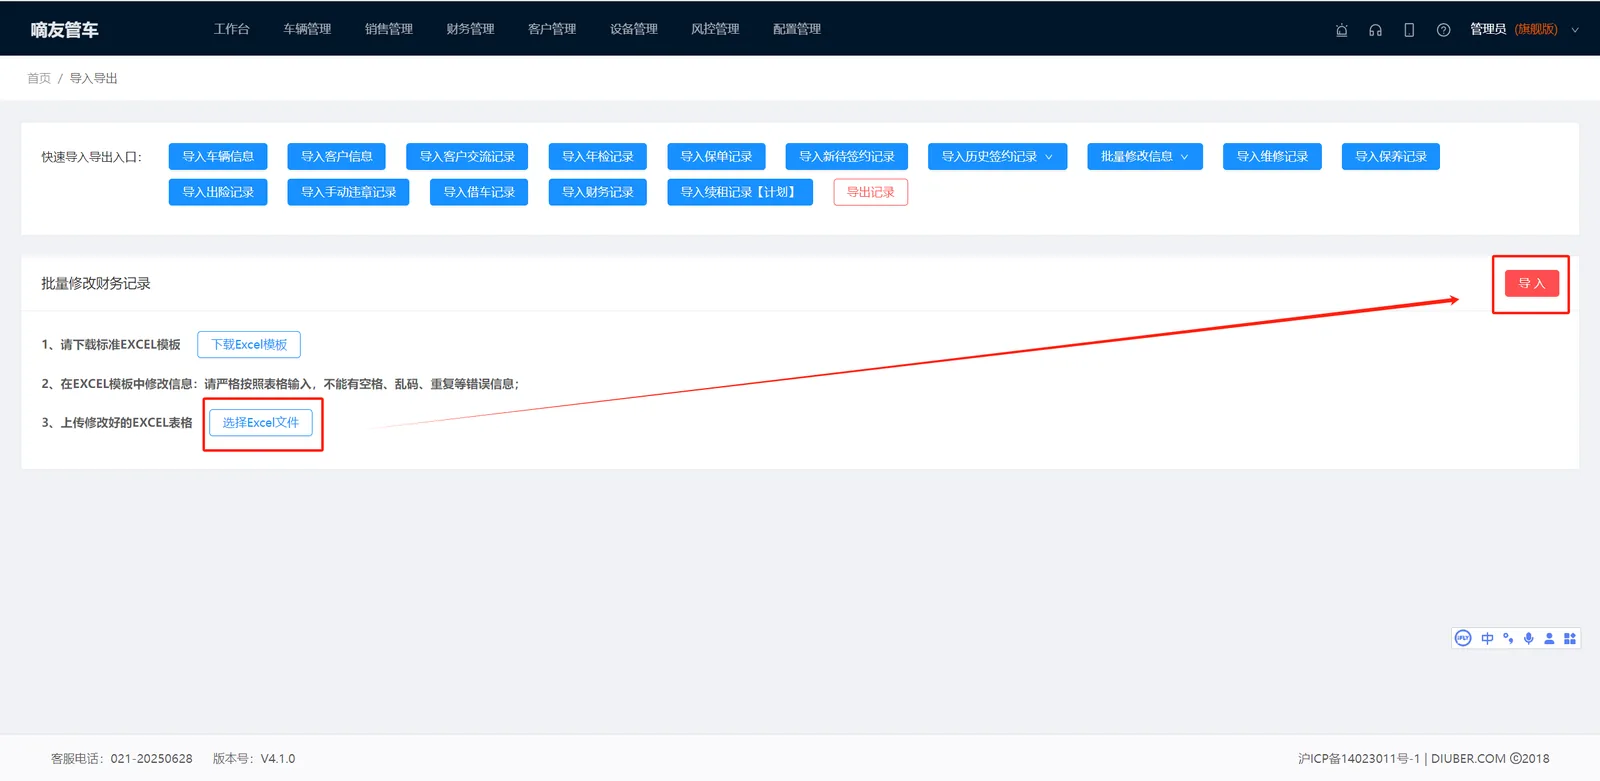Click 导入财务记录 button

[598, 192]
